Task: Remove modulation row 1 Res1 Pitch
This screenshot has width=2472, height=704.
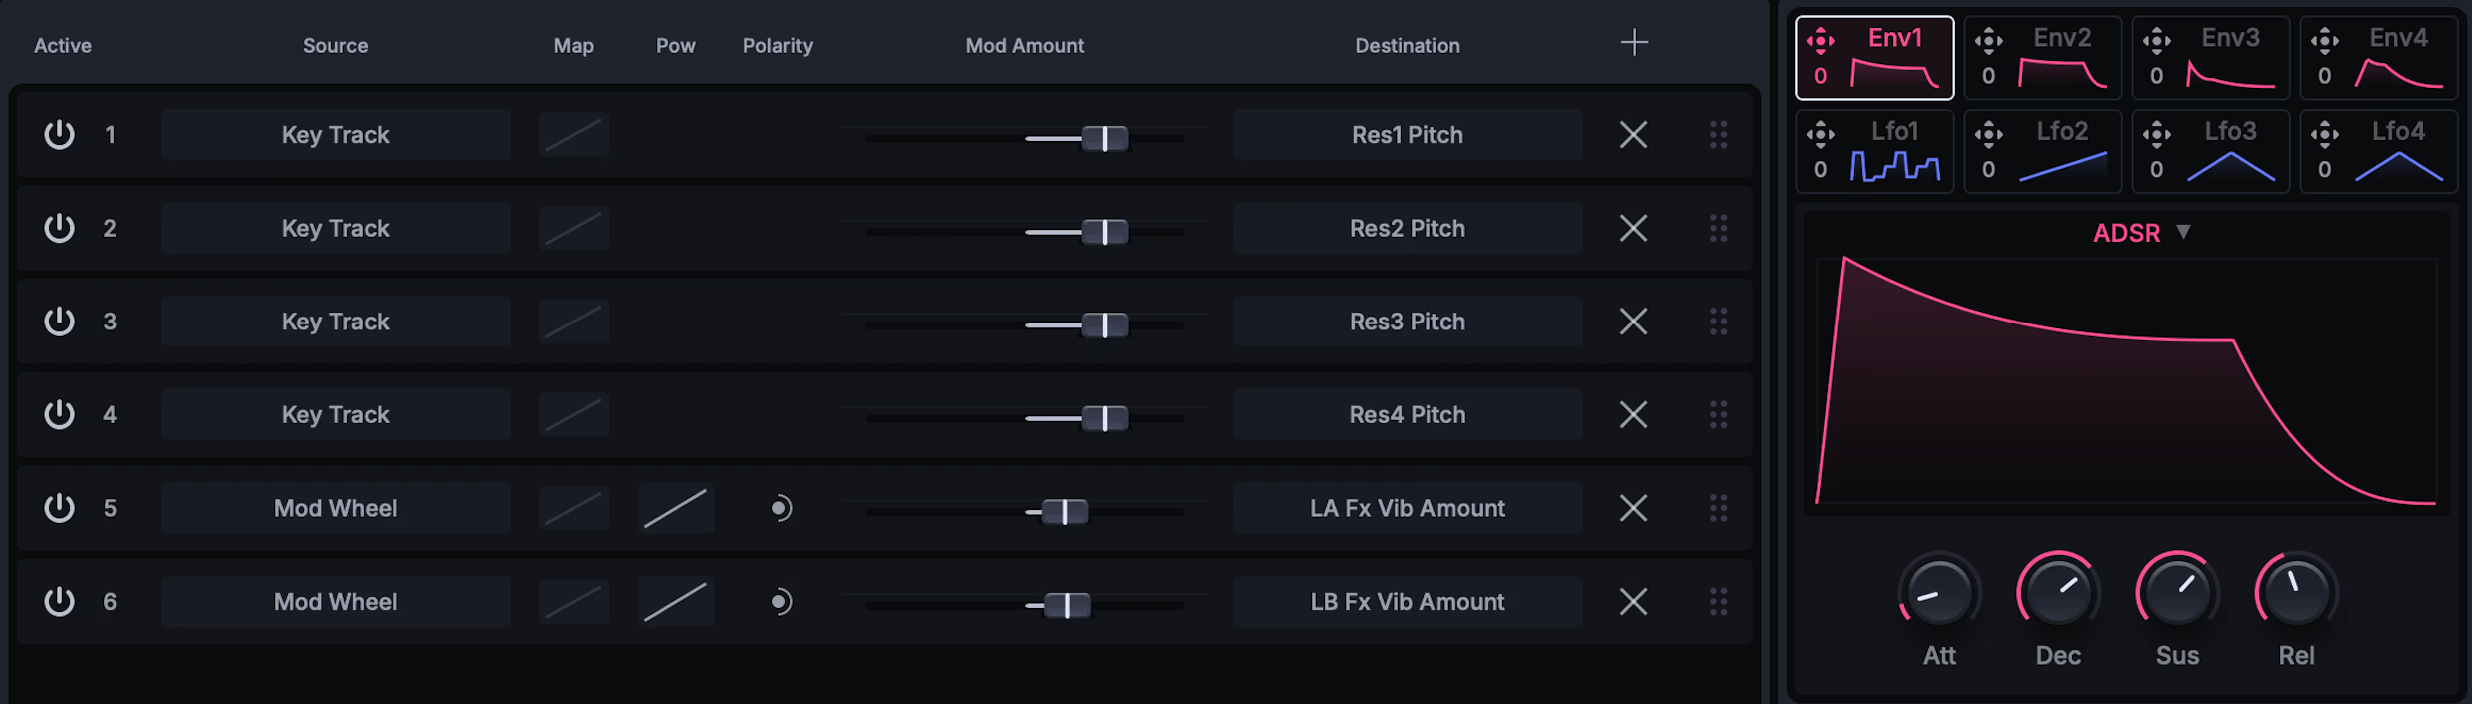Action: (x=1633, y=135)
